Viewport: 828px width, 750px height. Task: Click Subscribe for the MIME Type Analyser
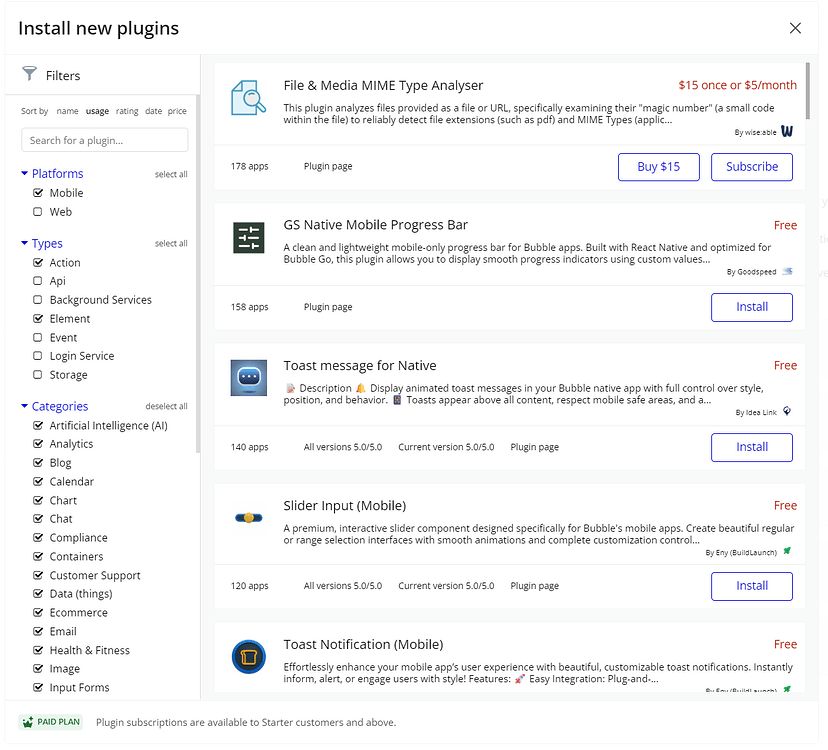[751, 166]
